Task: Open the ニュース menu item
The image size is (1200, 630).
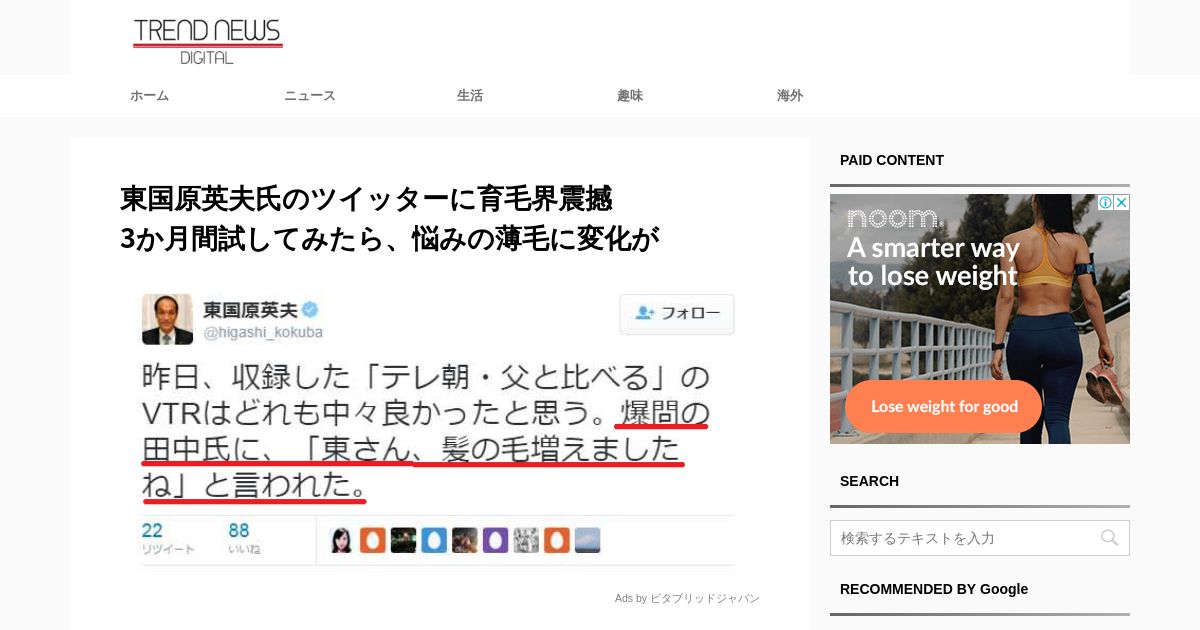Action: pos(310,96)
